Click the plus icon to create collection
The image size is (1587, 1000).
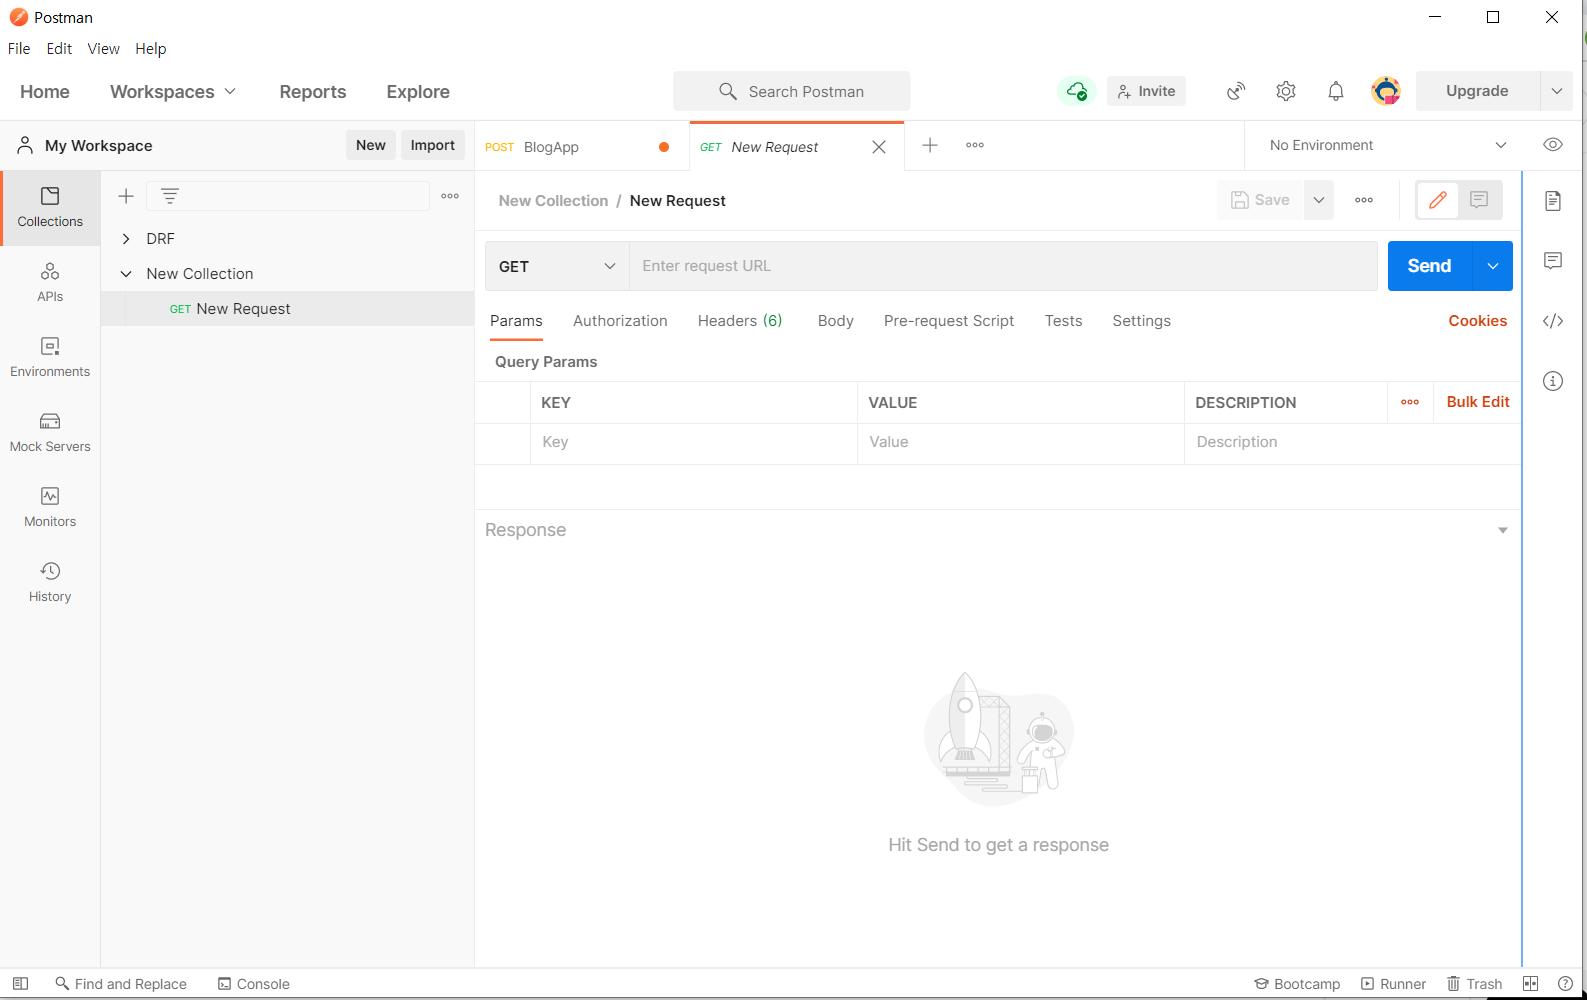pyautogui.click(x=126, y=196)
